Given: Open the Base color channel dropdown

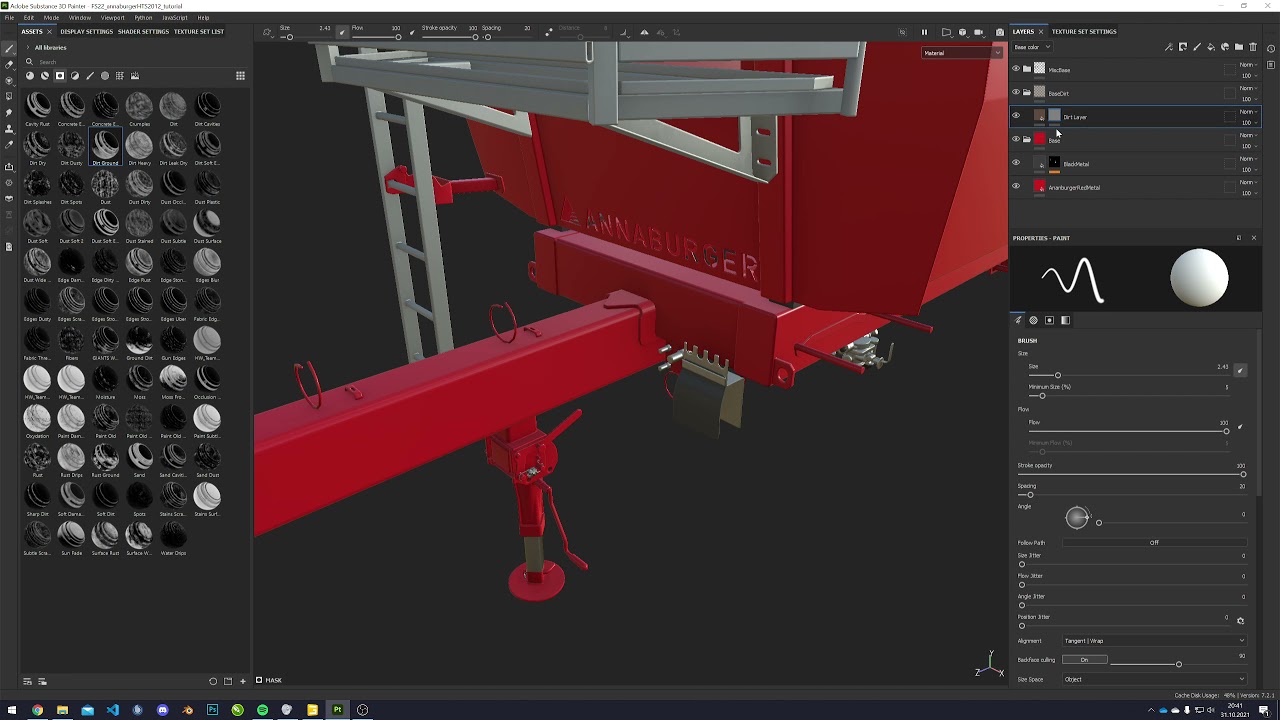Looking at the screenshot, I should click(1032, 47).
